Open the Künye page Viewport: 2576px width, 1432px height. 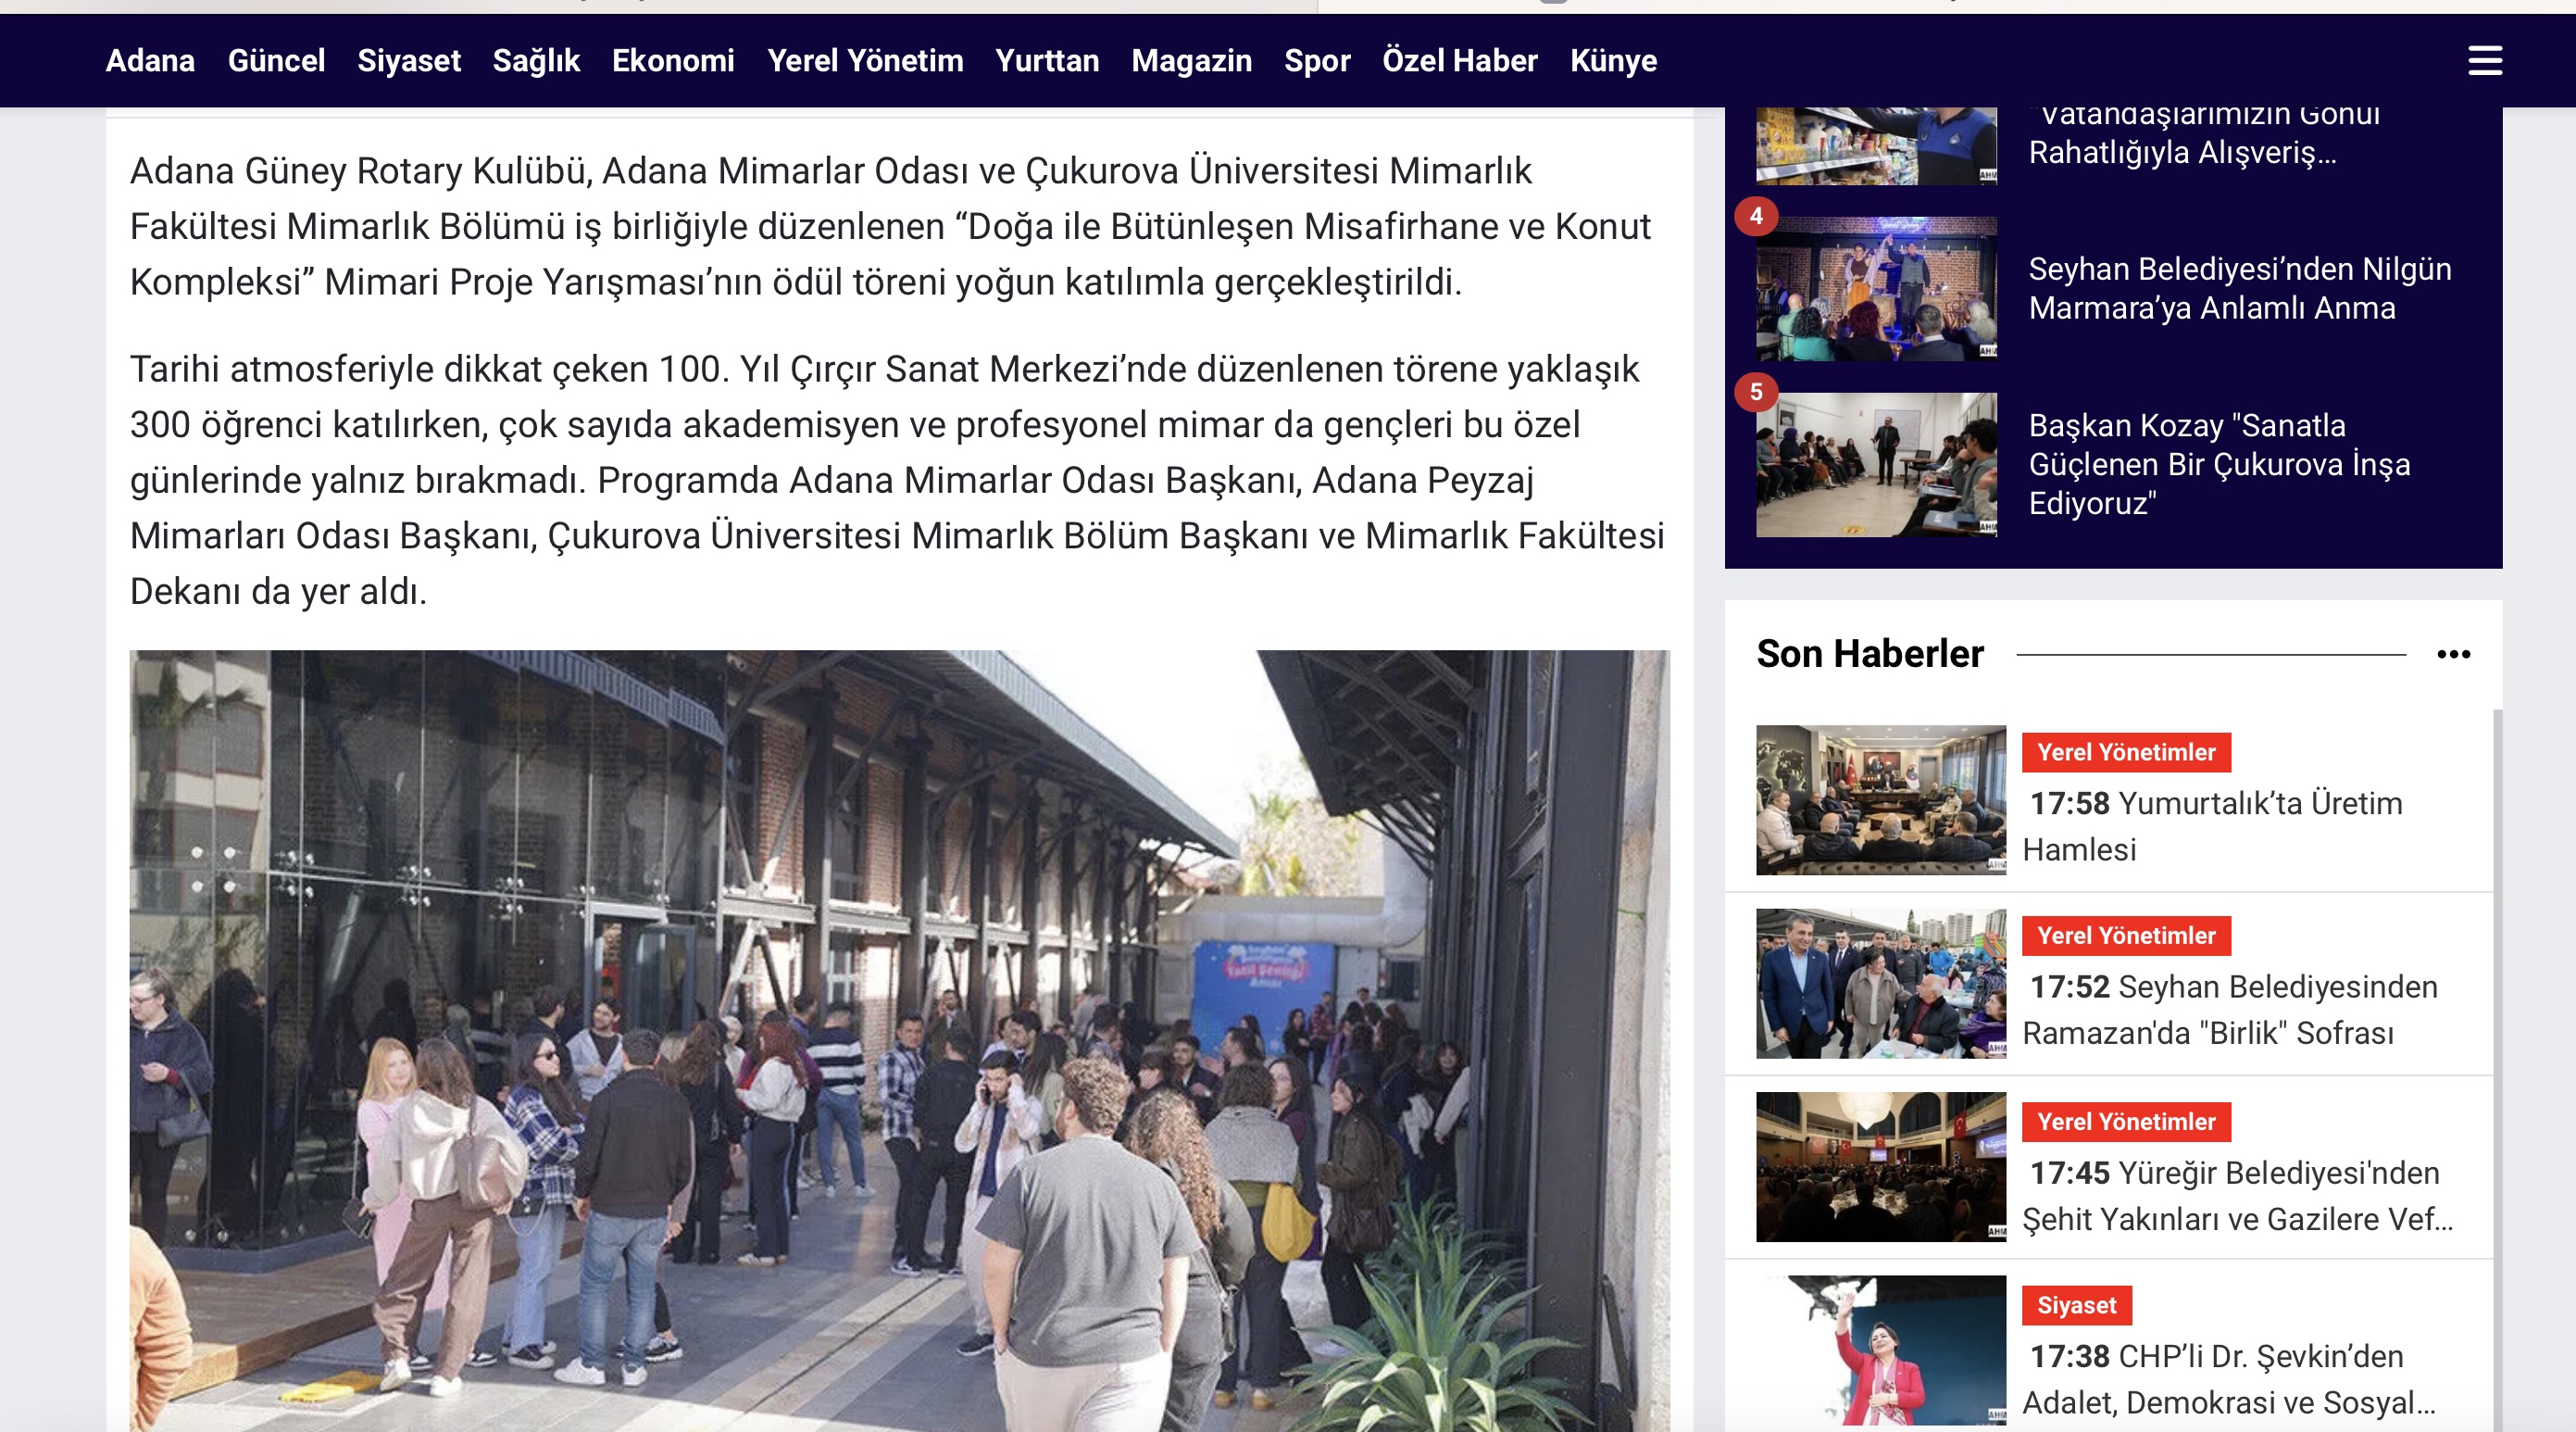coord(1612,60)
